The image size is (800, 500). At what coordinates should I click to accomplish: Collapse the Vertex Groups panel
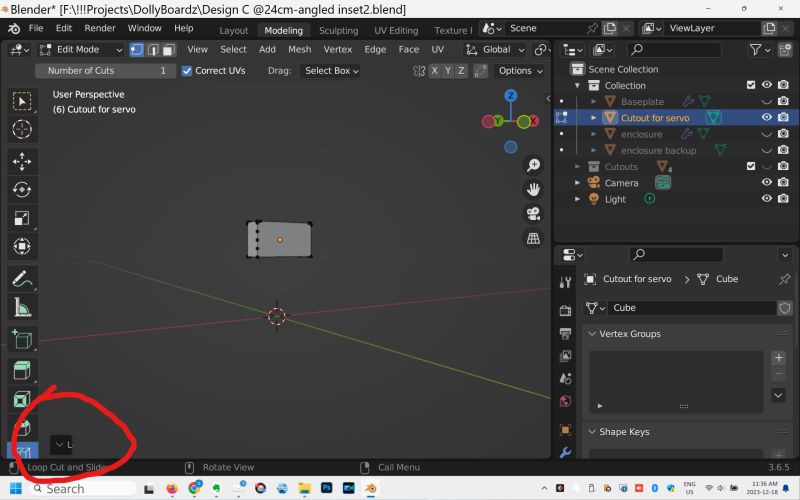(x=592, y=334)
